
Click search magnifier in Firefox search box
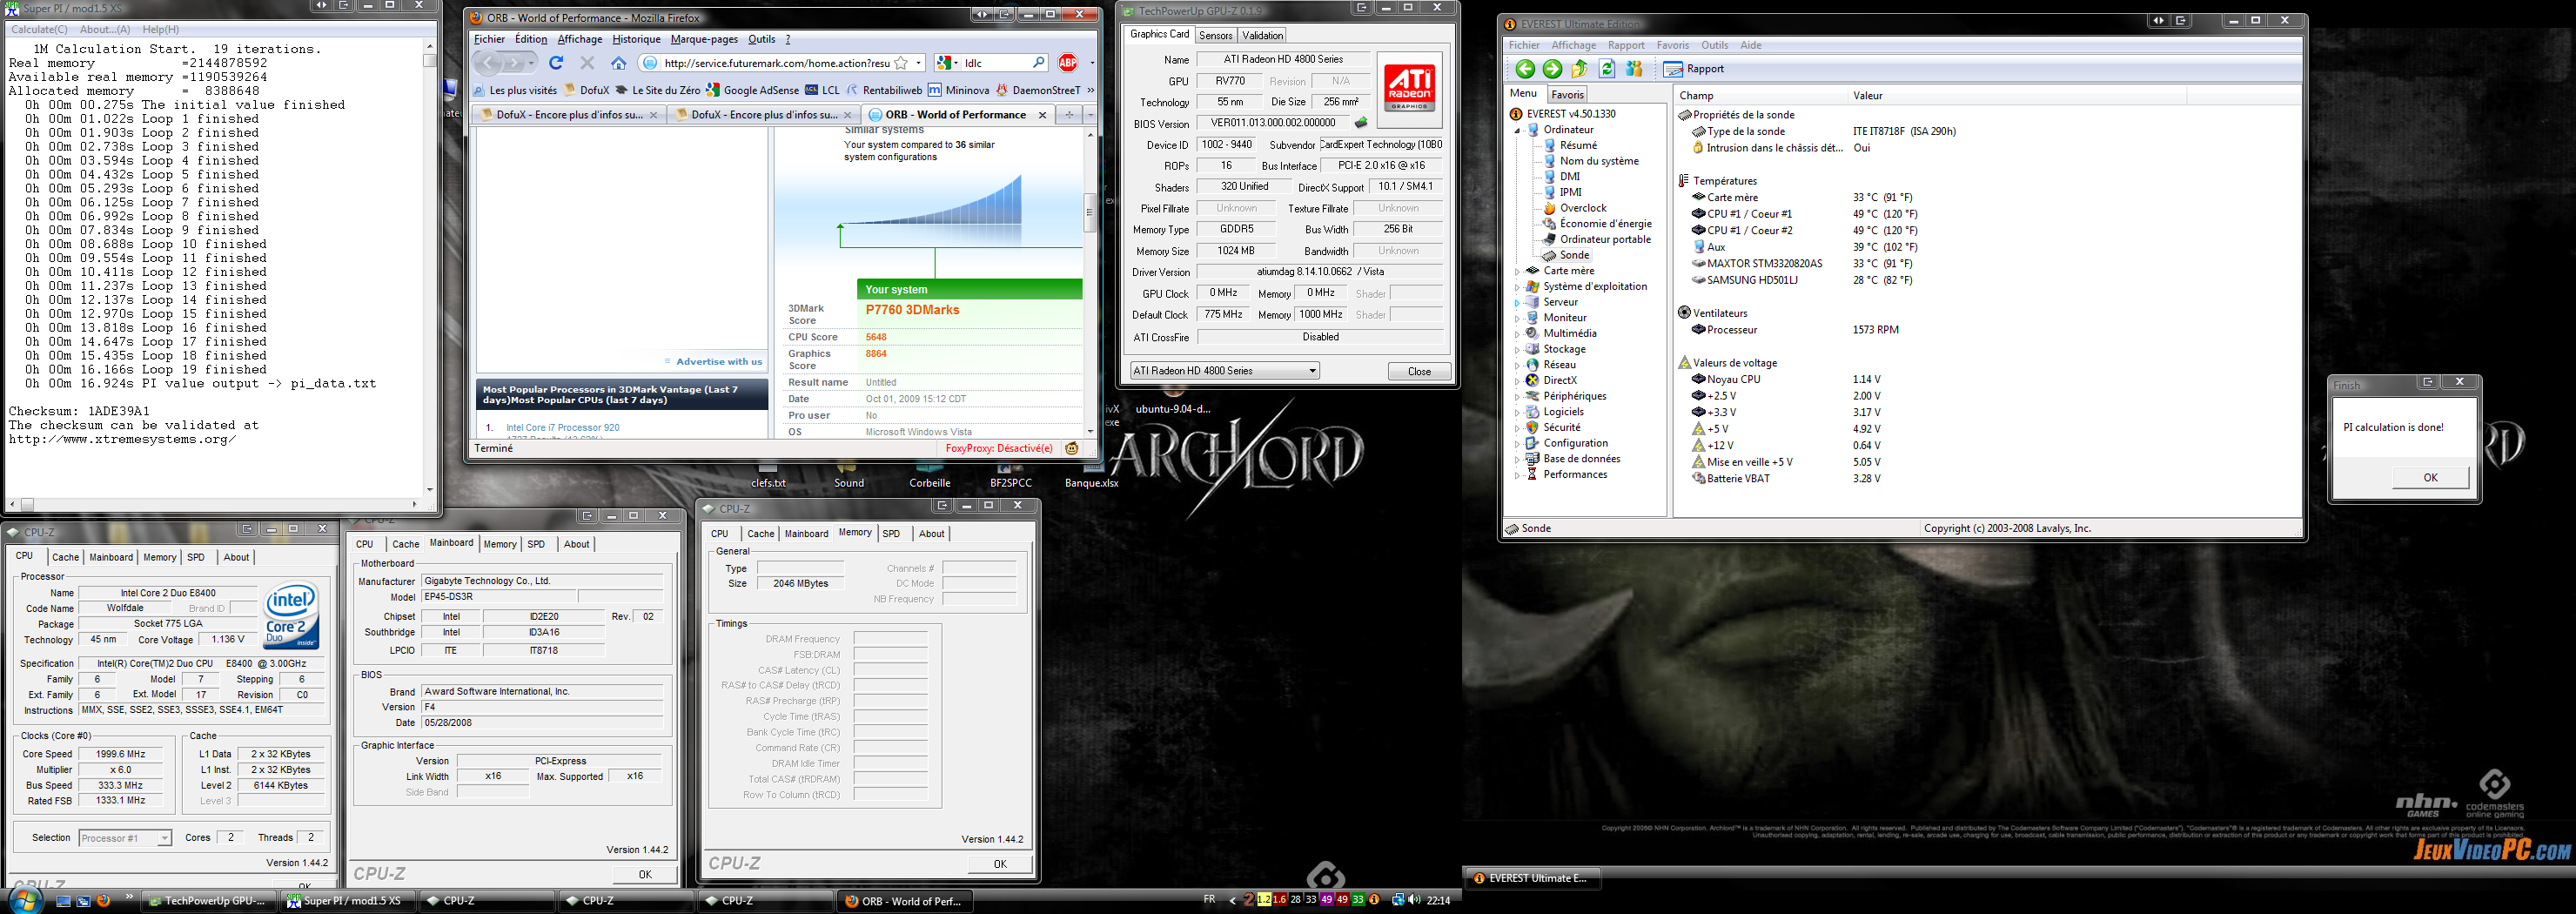click(1038, 63)
